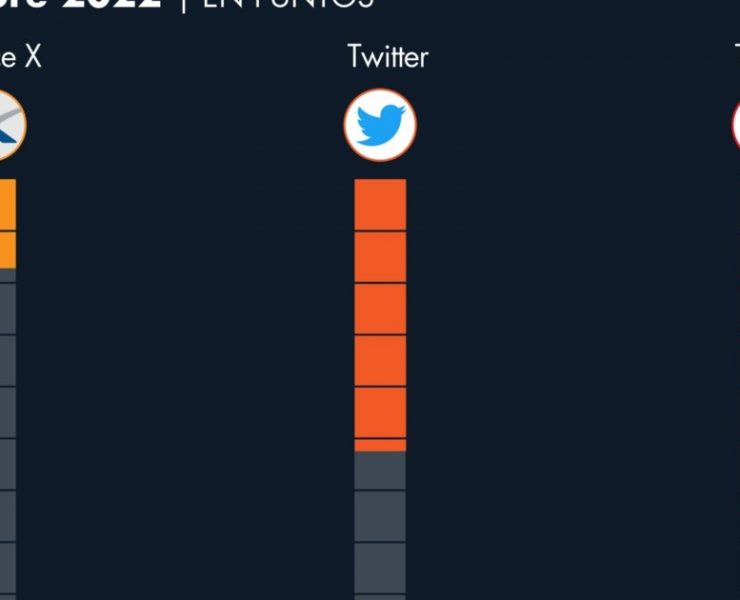Screen dimensions: 740x600
Task: Click the thin orange sliver in Twitter bar
Action: [x=380, y=445]
